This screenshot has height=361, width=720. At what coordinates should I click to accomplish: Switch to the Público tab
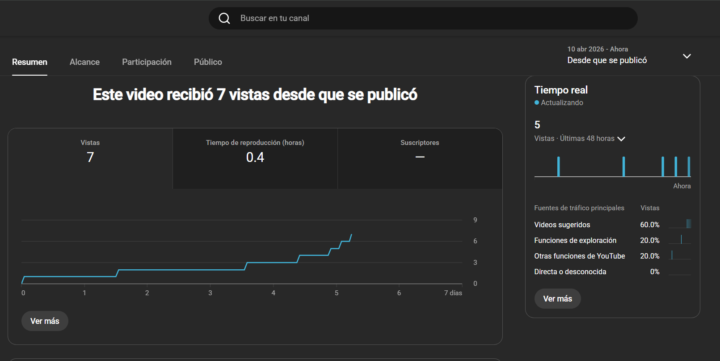click(208, 62)
